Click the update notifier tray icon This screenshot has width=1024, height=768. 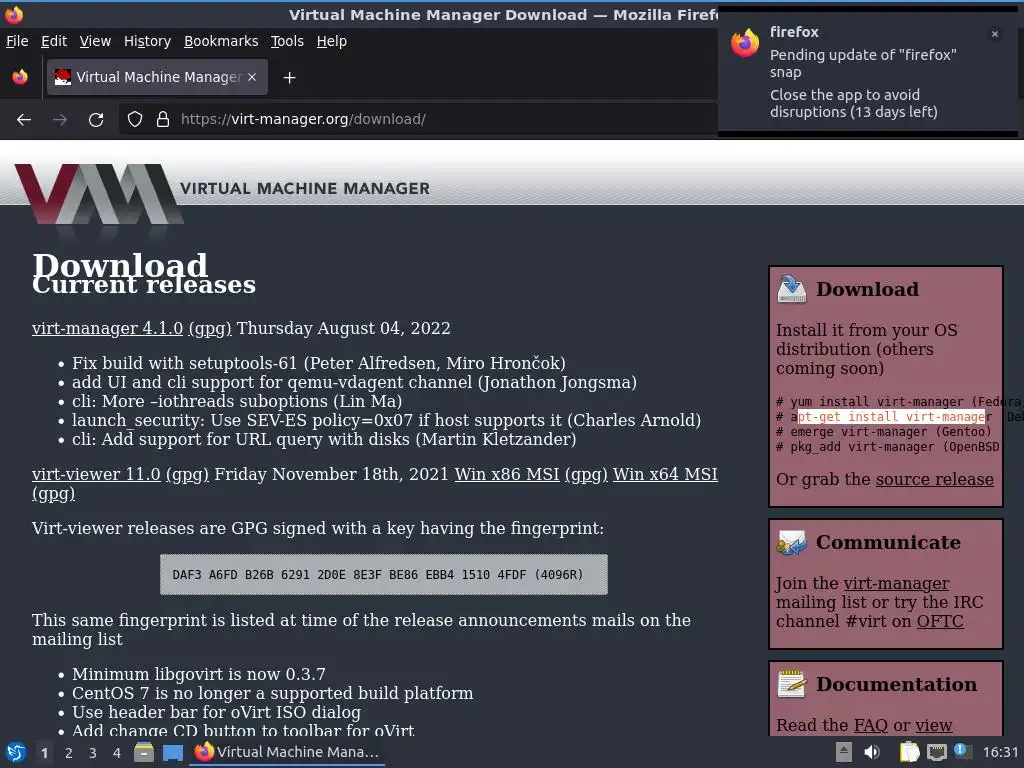(961, 751)
